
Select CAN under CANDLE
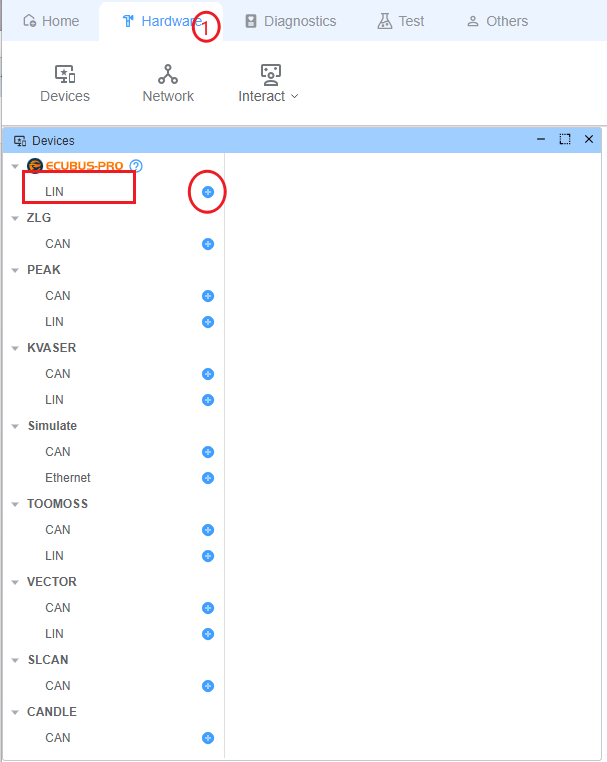click(58, 738)
